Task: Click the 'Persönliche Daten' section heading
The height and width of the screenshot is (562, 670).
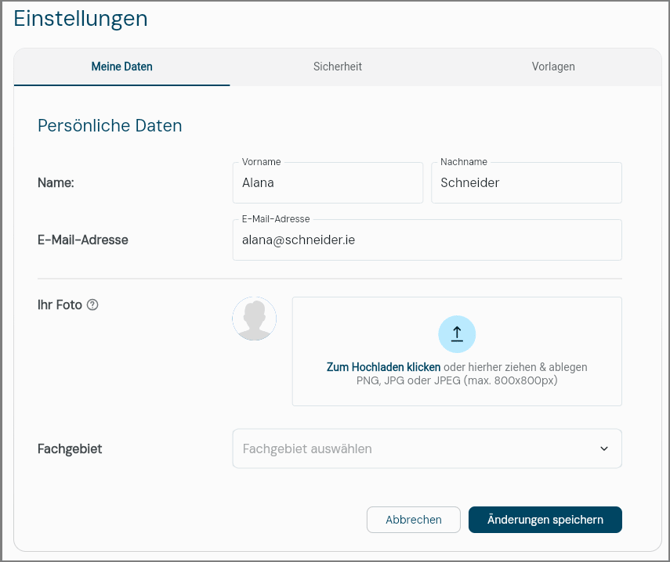Action: pos(110,126)
